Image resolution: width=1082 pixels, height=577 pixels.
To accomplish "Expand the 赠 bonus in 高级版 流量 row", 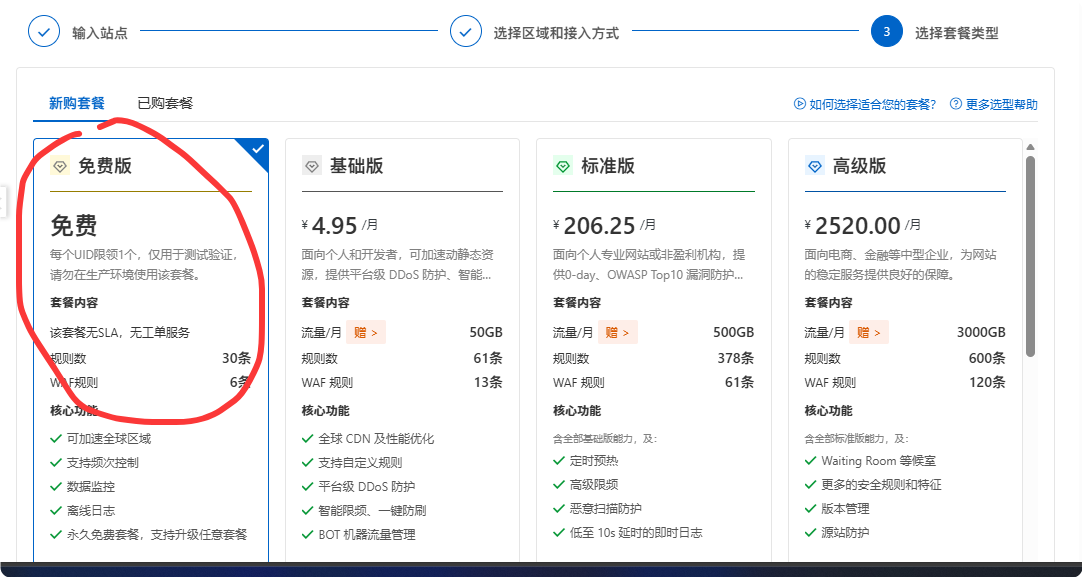I will coord(869,332).
